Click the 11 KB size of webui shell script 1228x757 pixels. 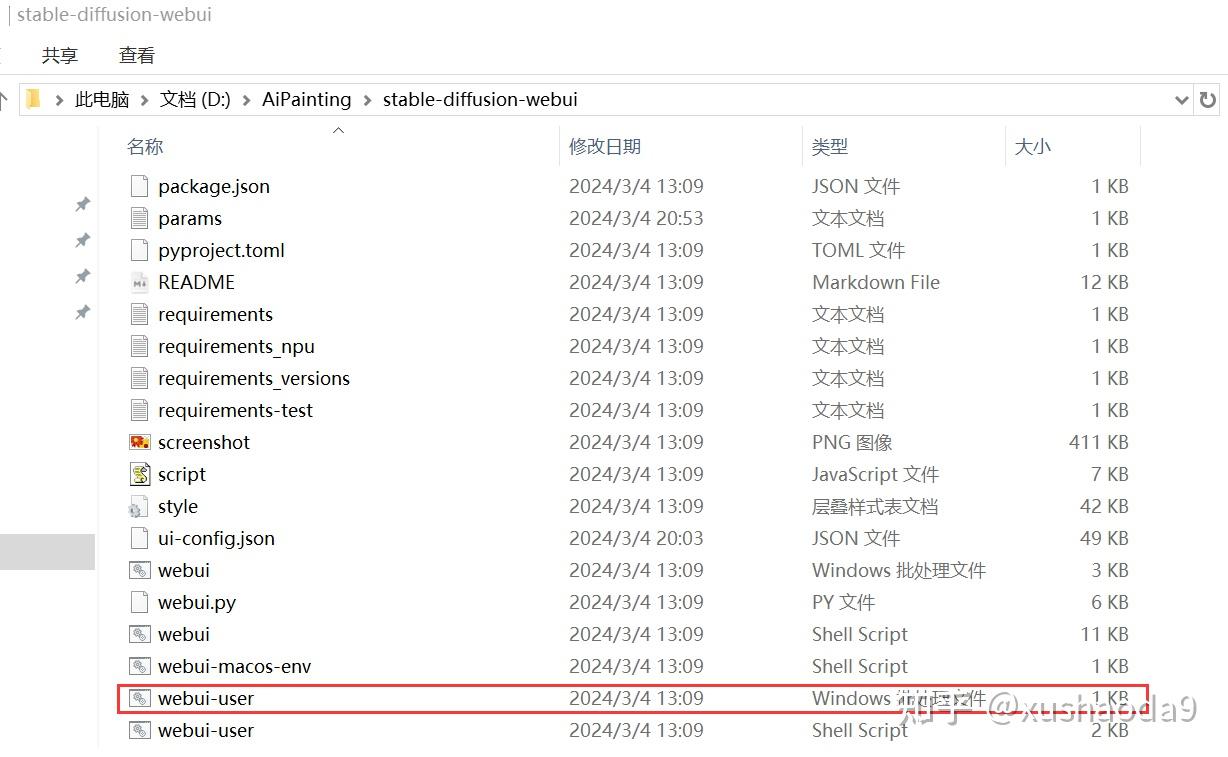[x=1104, y=634]
